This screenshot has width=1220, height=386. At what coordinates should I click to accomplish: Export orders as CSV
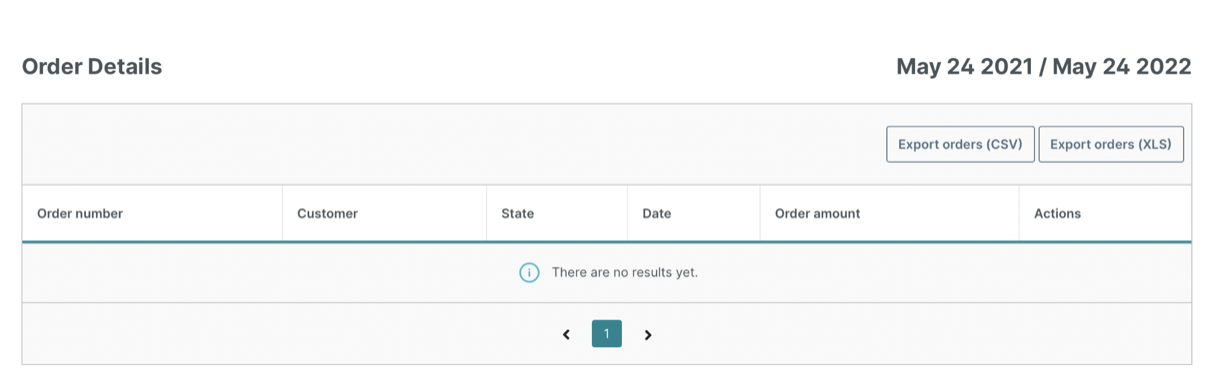click(960, 144)
